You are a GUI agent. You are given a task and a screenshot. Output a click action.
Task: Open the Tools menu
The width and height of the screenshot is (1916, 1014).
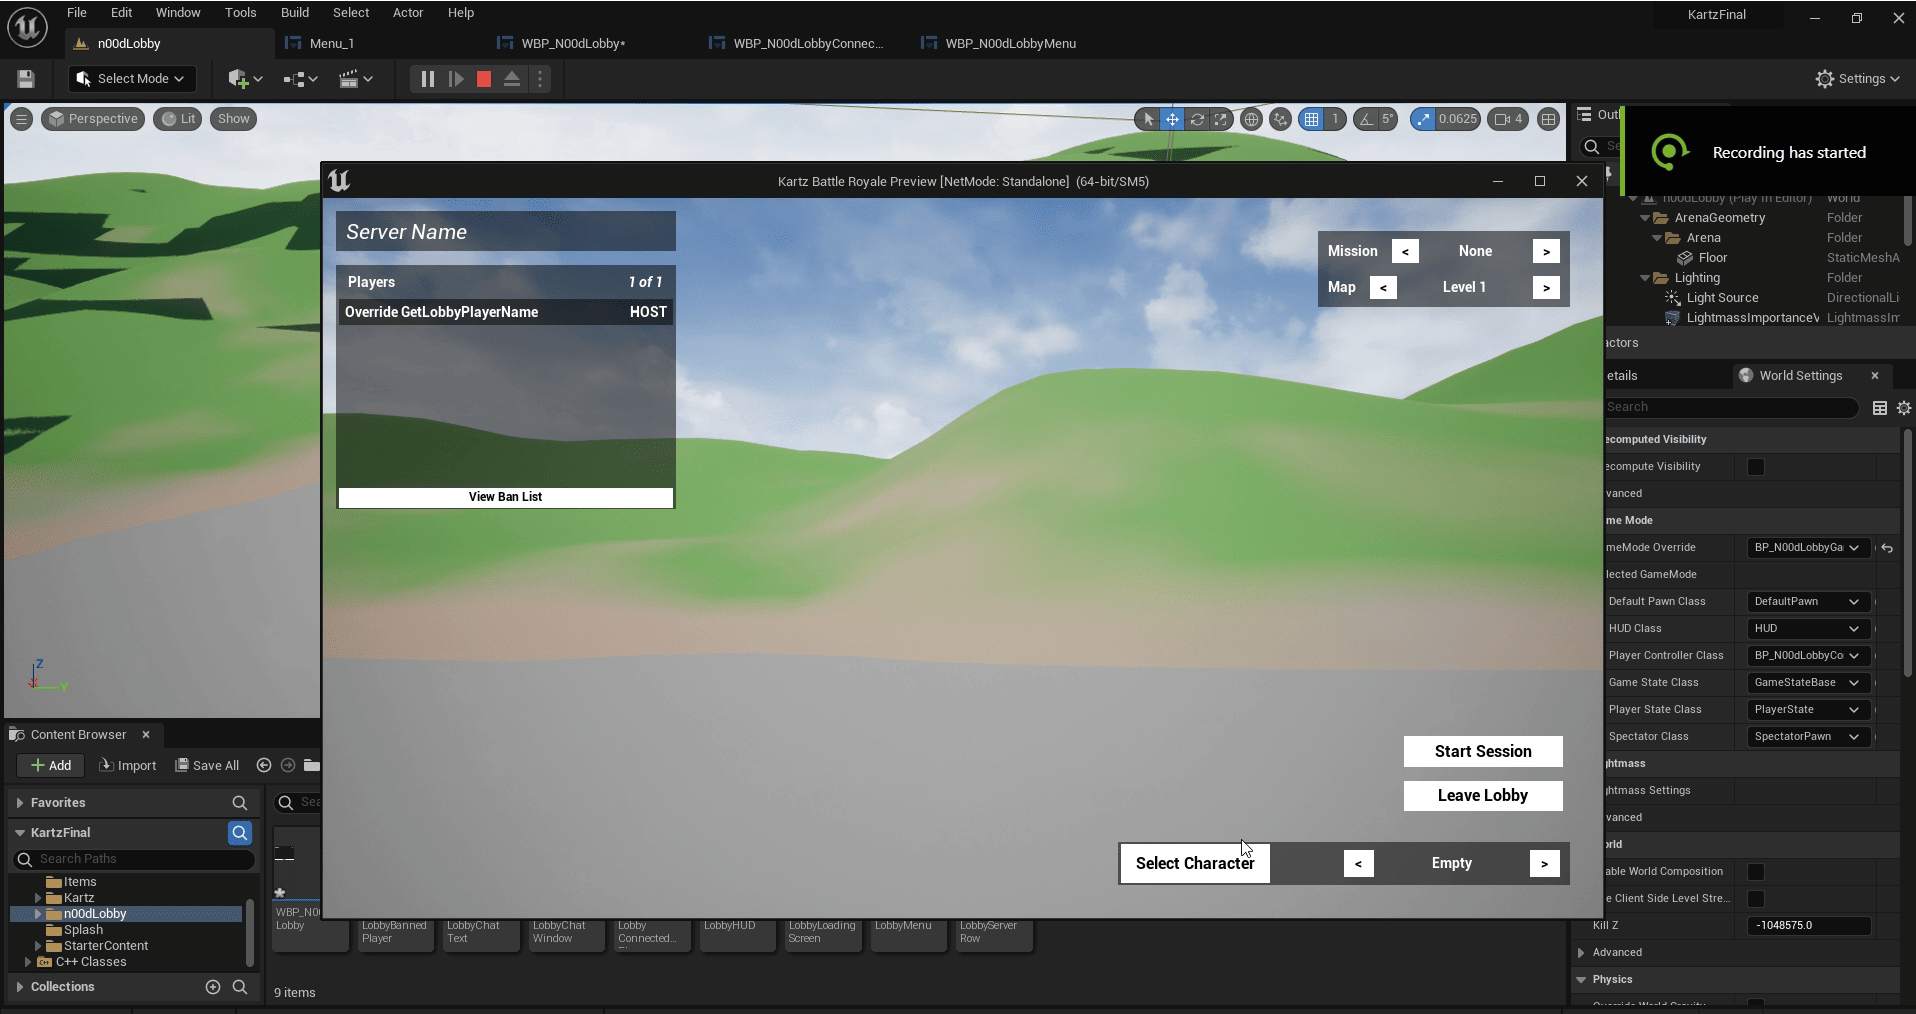[x=240, y=13]
